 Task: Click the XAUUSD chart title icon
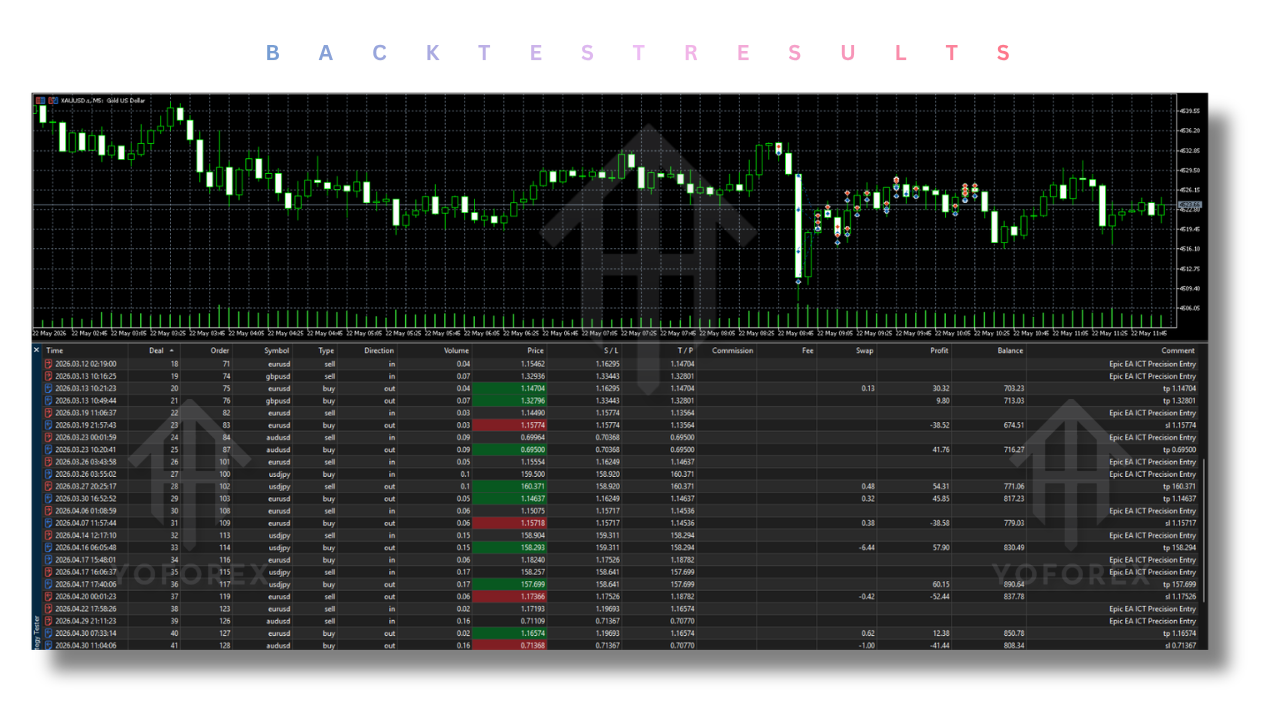click(x=40, y=101)
